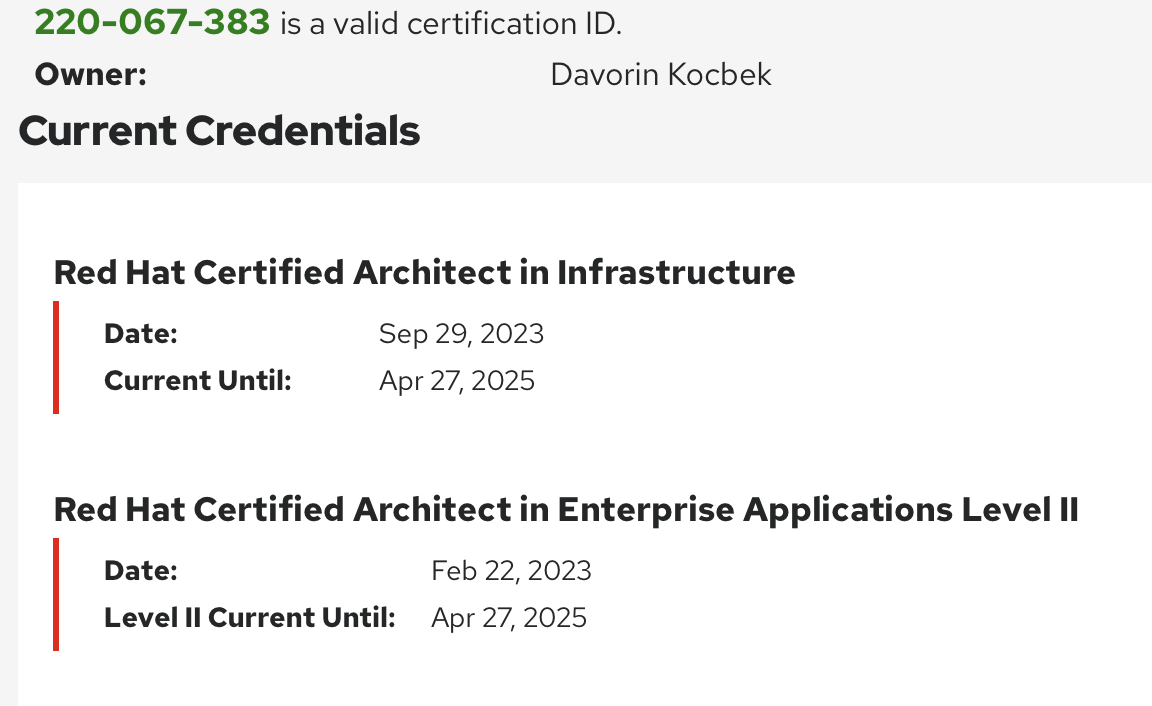Click the Current Until label
1152x706 pixels.
coord(197,381)
